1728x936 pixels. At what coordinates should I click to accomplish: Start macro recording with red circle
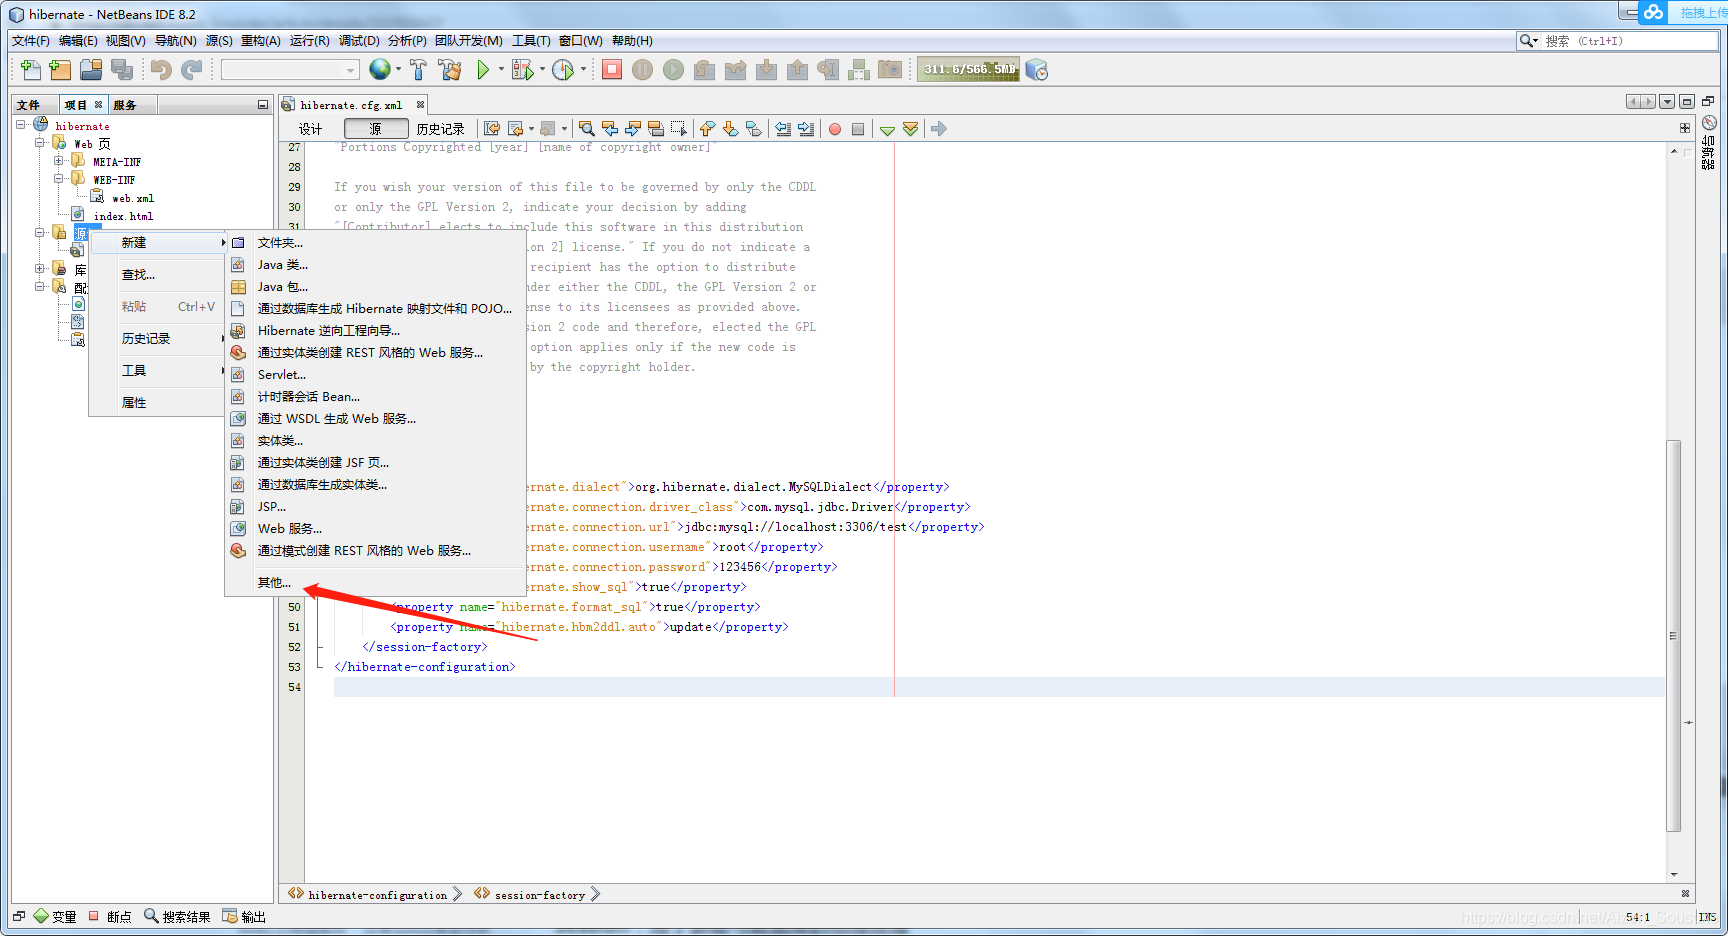tap(835, 129)
